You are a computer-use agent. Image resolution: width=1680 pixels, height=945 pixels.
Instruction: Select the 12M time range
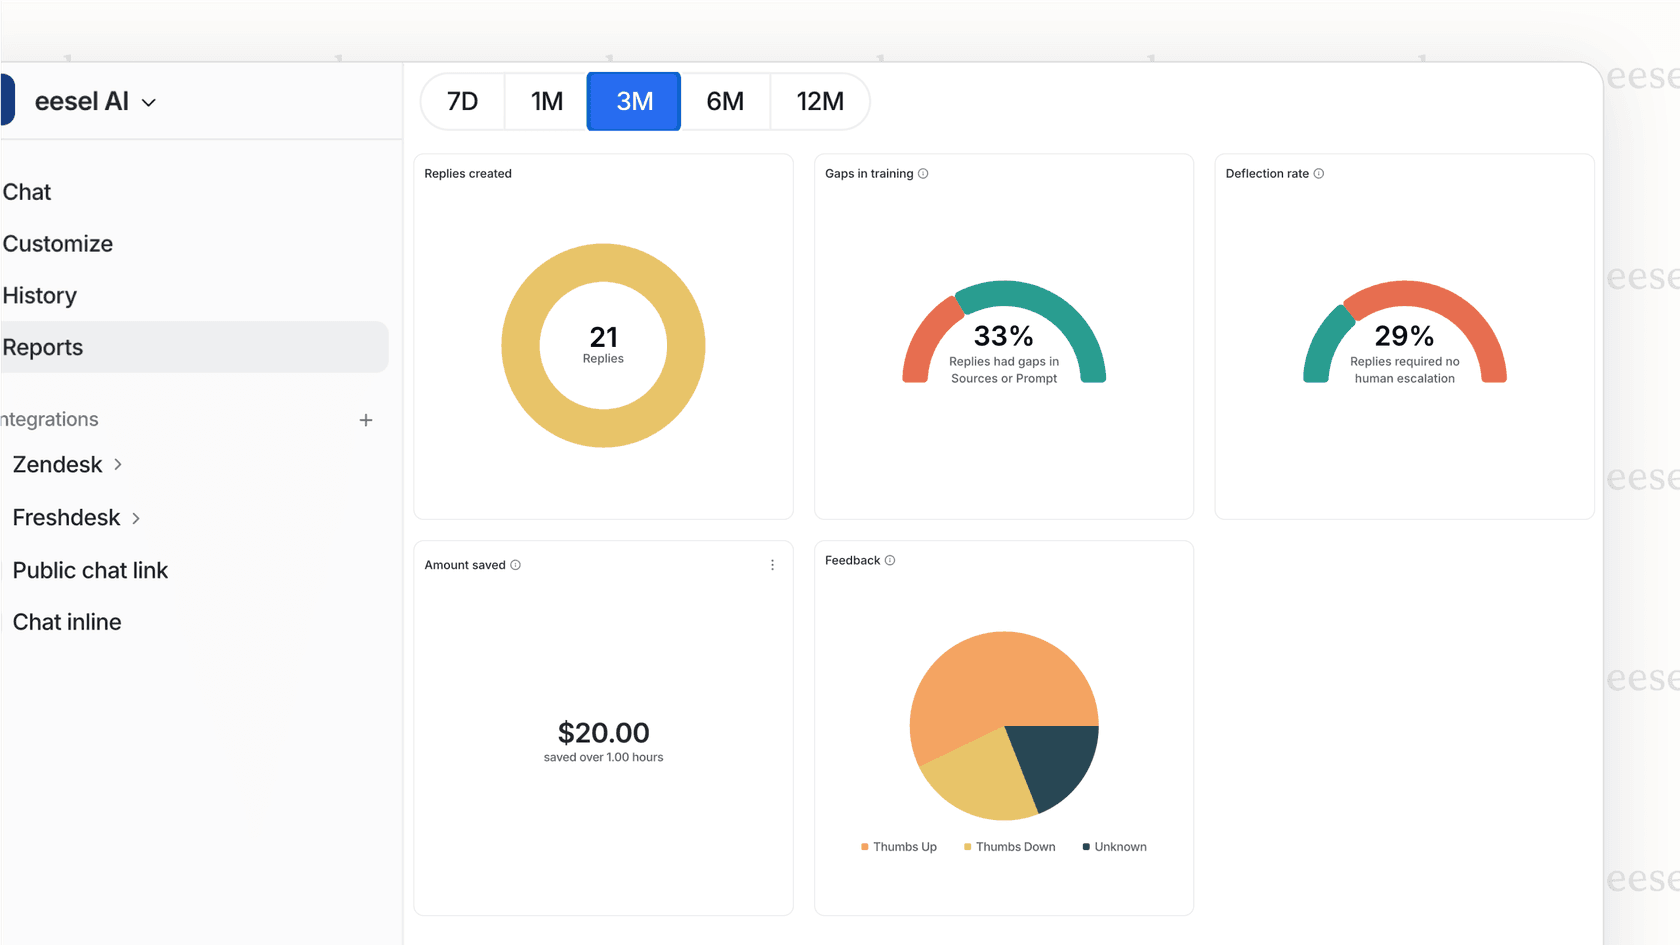point(820,101)
